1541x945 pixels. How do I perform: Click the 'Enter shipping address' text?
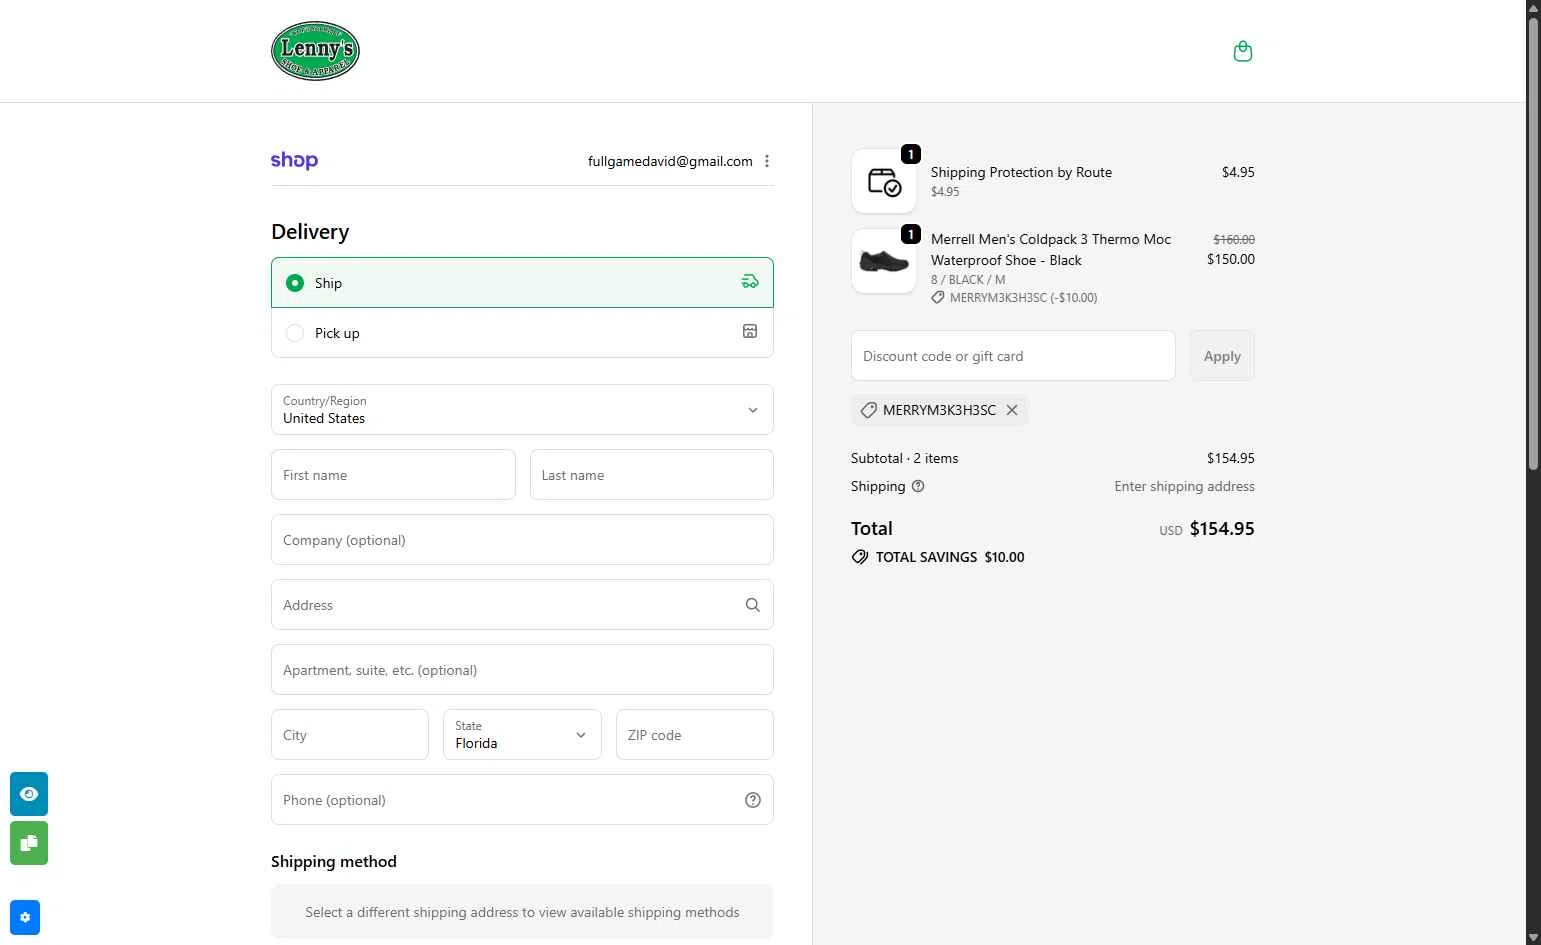[x=1185, y=486]
